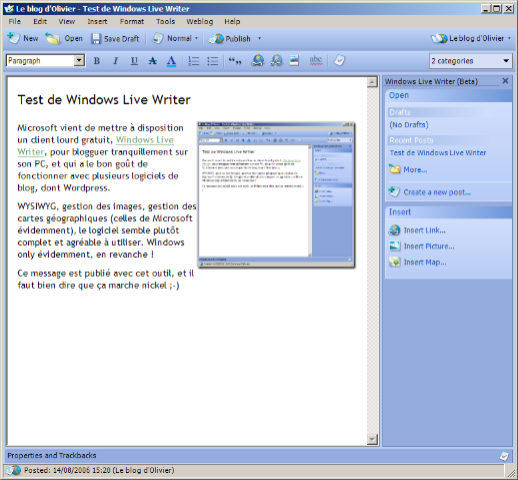Open the File menu
Image resolution: width=518 pixels, height=480 pixels.
click(15, 22)
